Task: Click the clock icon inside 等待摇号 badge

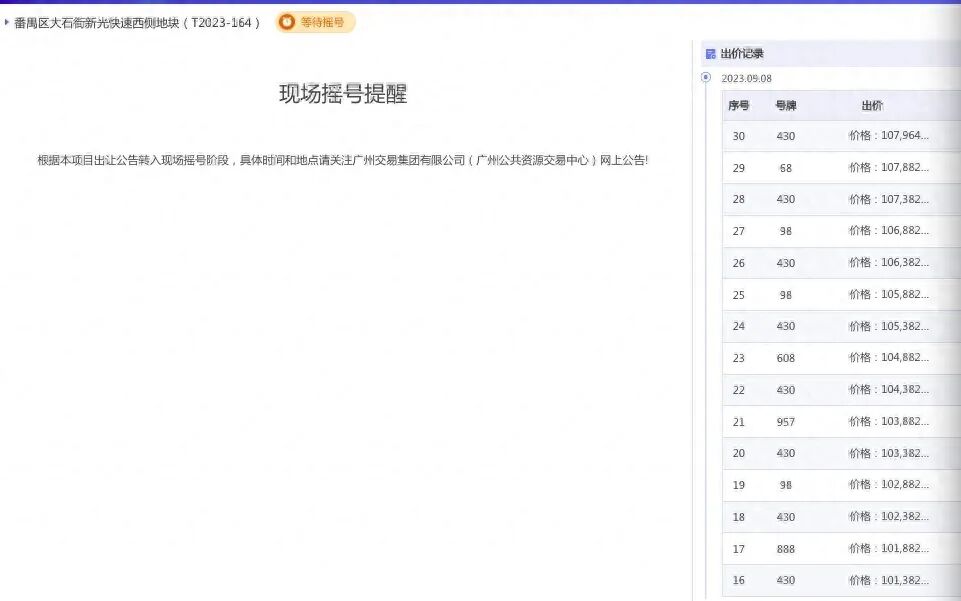Action: point(286,21)
